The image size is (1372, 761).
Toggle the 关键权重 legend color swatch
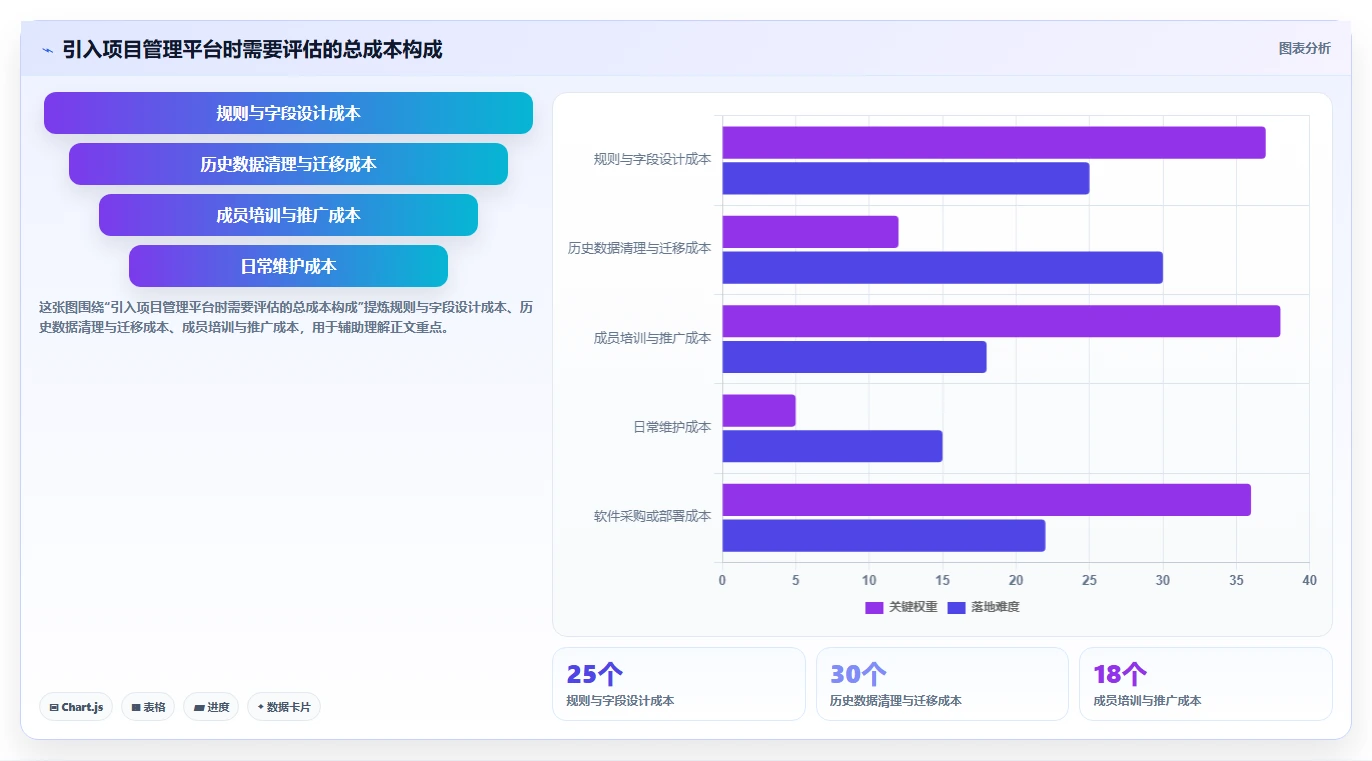point(874,607)
